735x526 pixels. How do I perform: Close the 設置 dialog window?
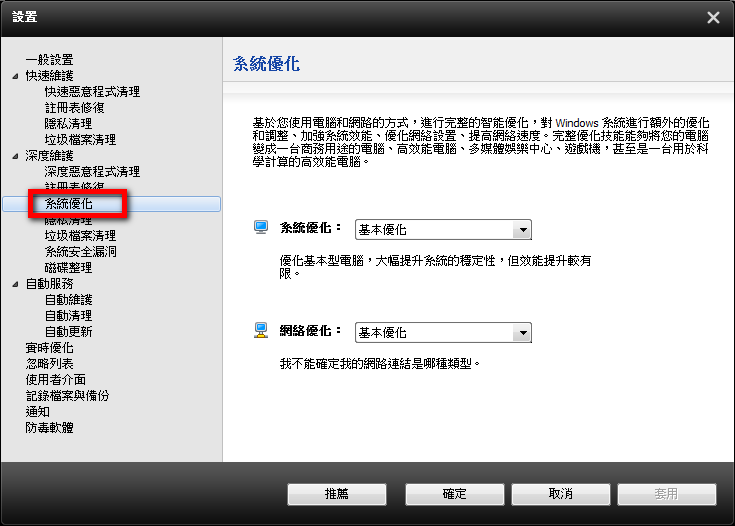pyautogui.click(x=712, y=18)
